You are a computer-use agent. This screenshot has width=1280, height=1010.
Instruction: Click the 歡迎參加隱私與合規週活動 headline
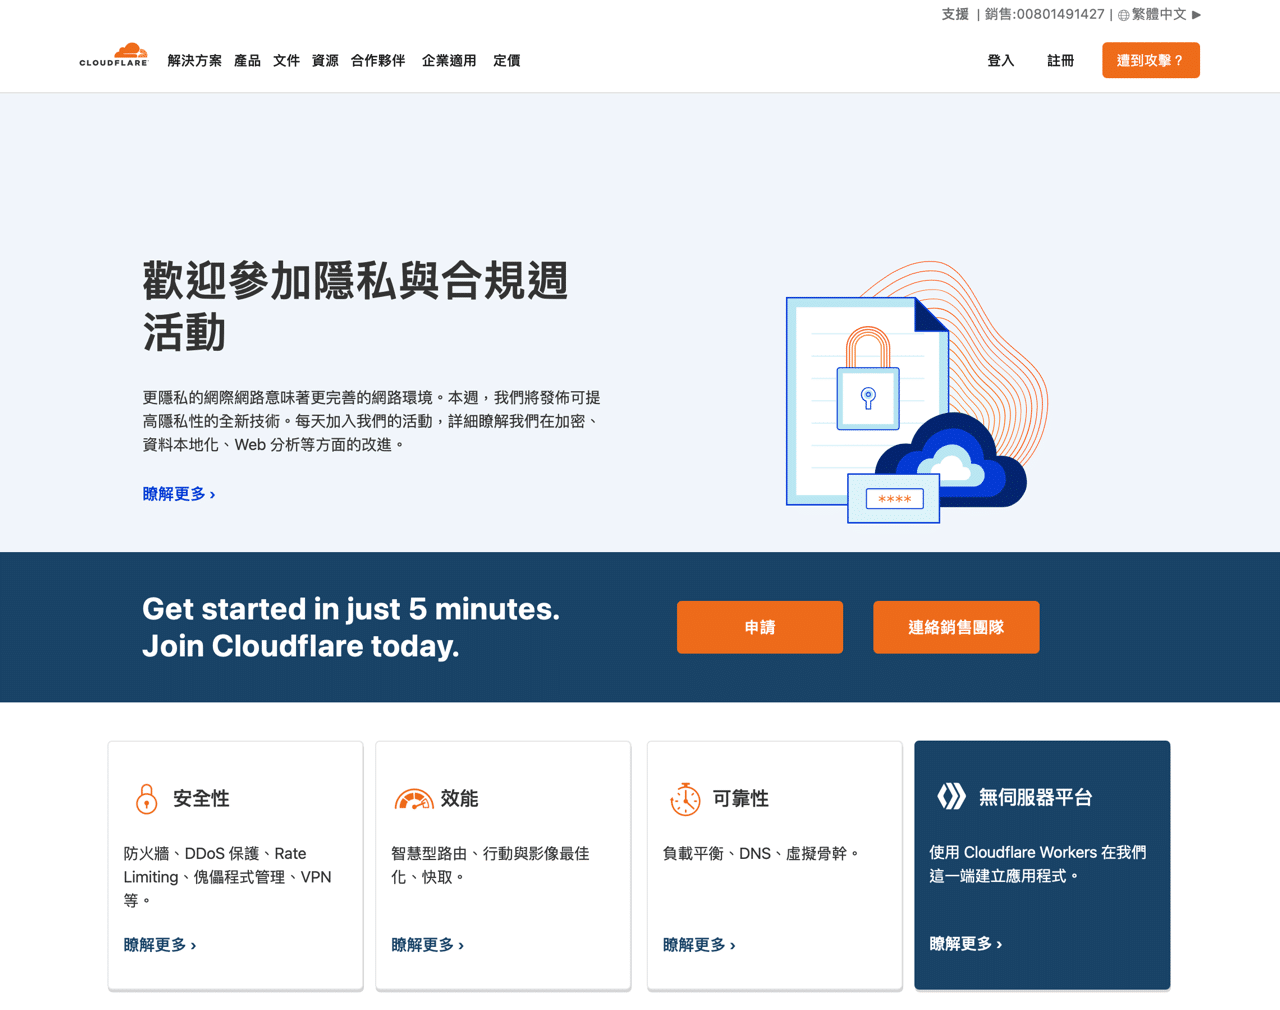(x=355, y=306)
